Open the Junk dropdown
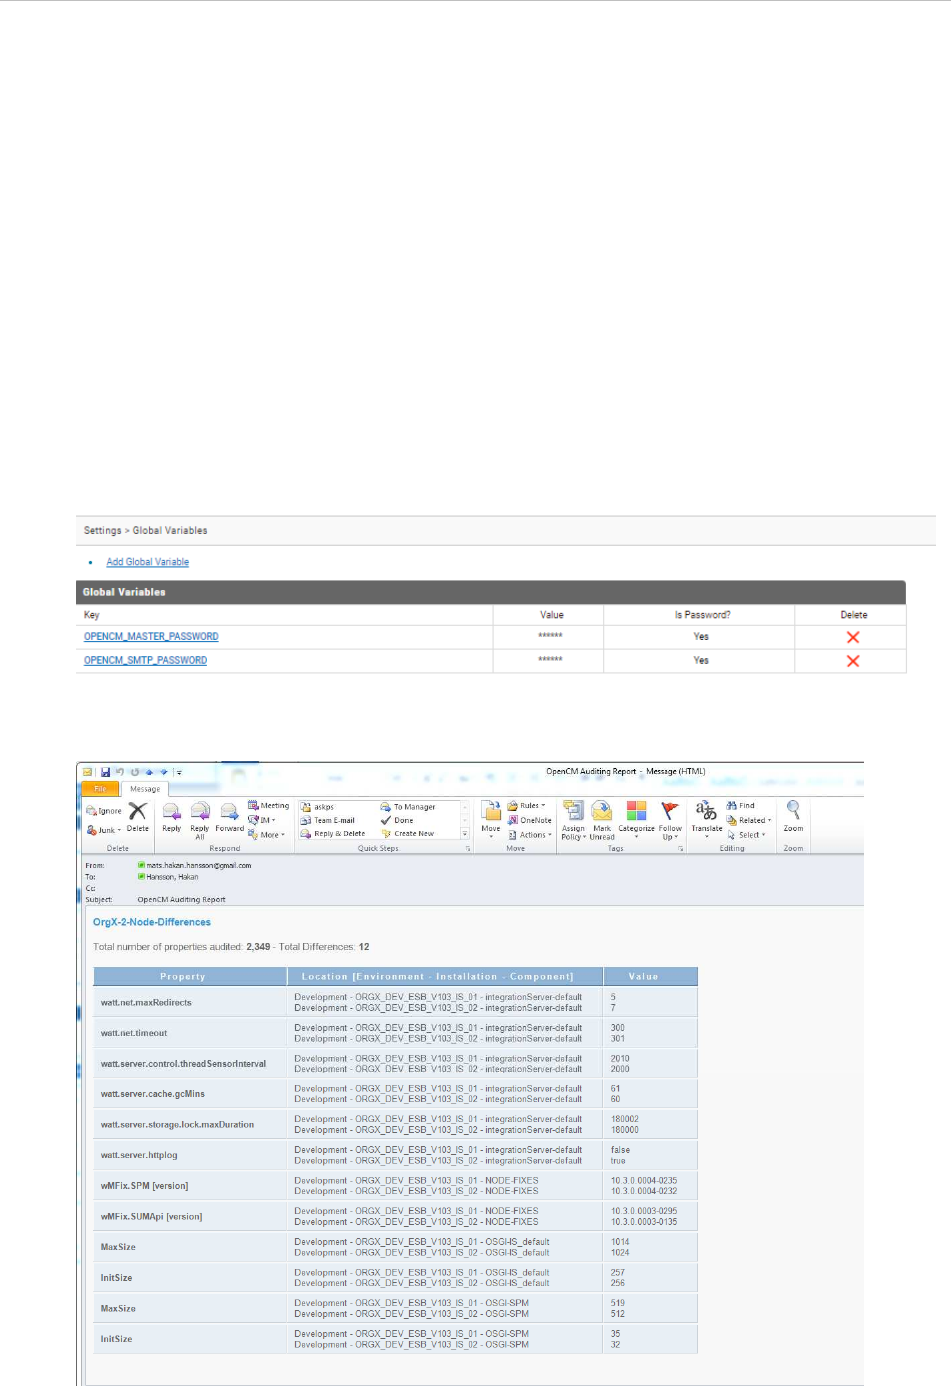Image resolution: width=951 pixels, height=1386 pixels. click(104, 830)
